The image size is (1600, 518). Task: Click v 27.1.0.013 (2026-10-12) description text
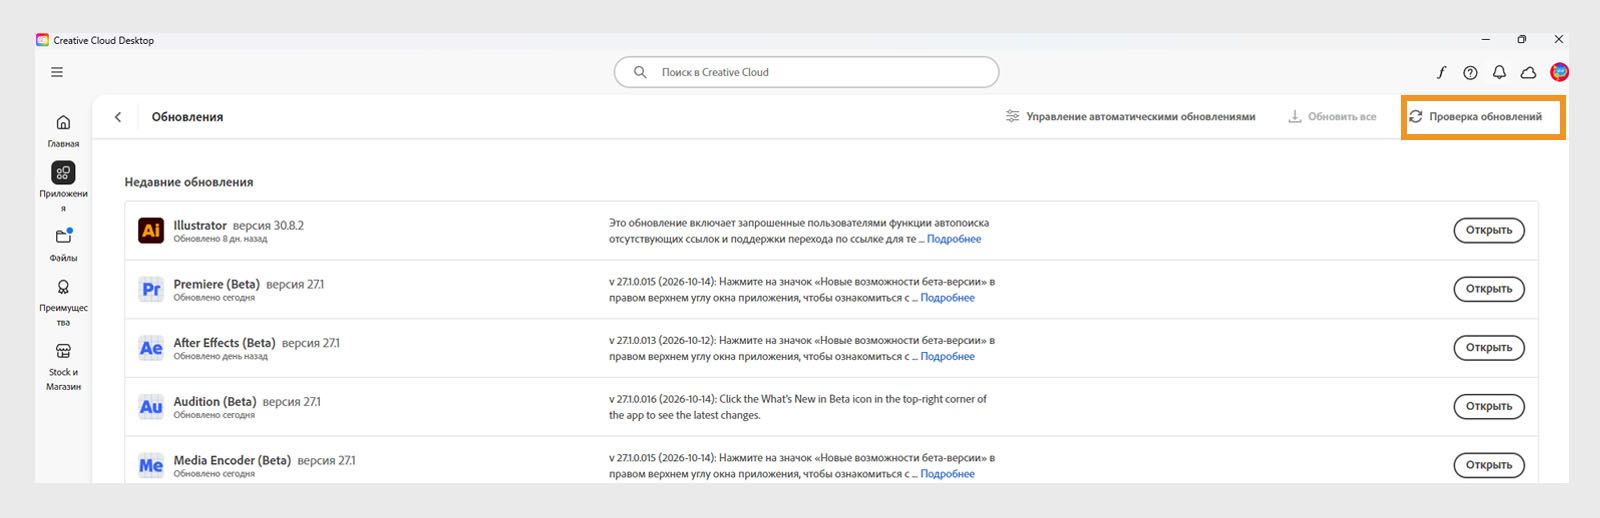click(x=802, y=348)
